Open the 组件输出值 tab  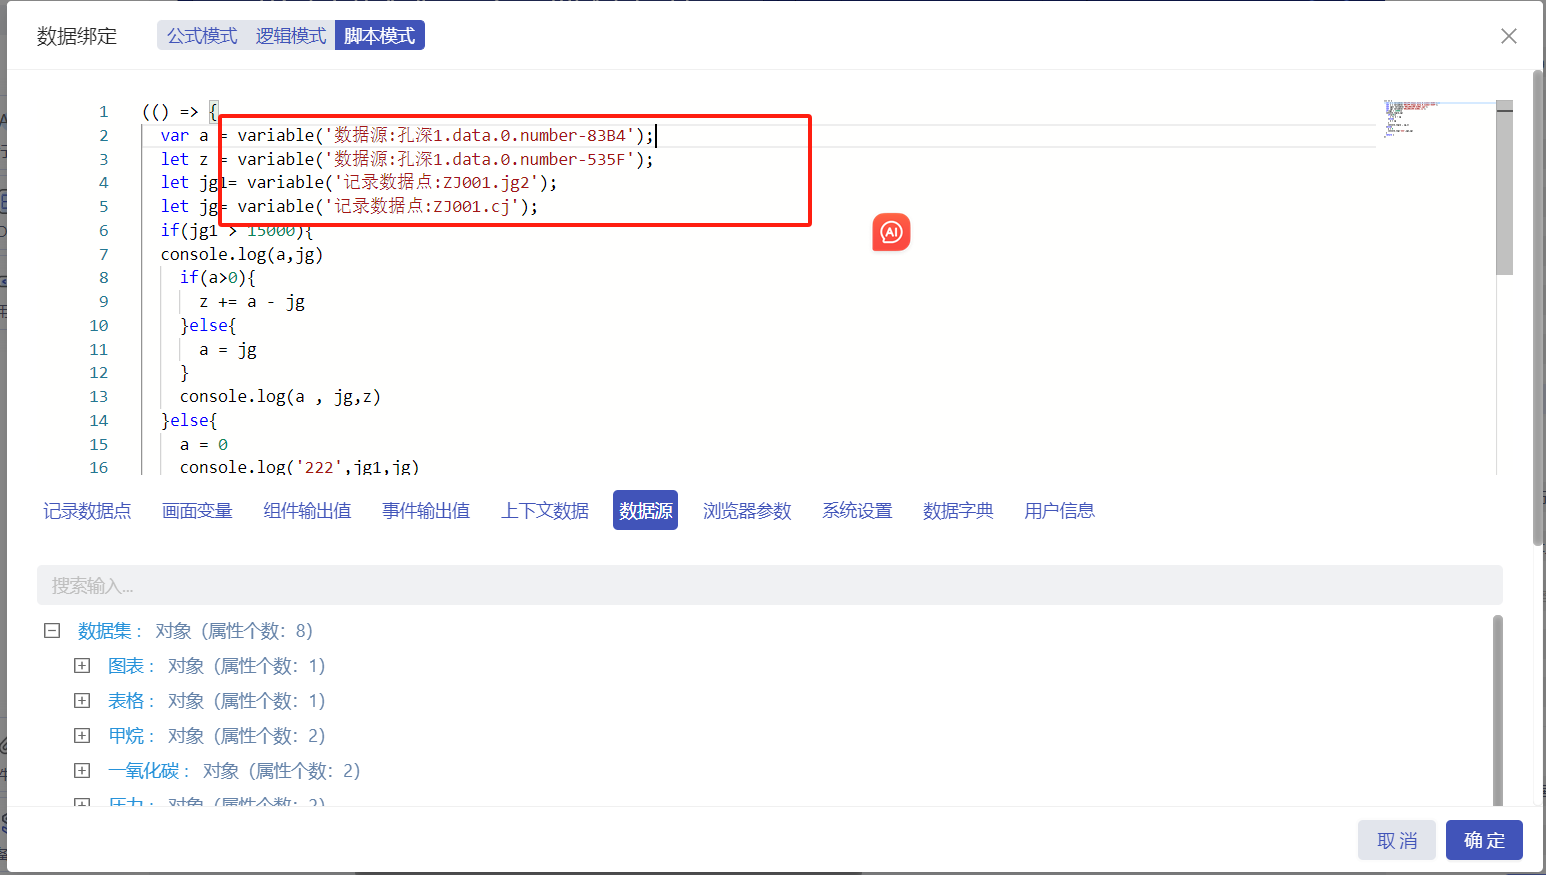click(x=307, y=511)
